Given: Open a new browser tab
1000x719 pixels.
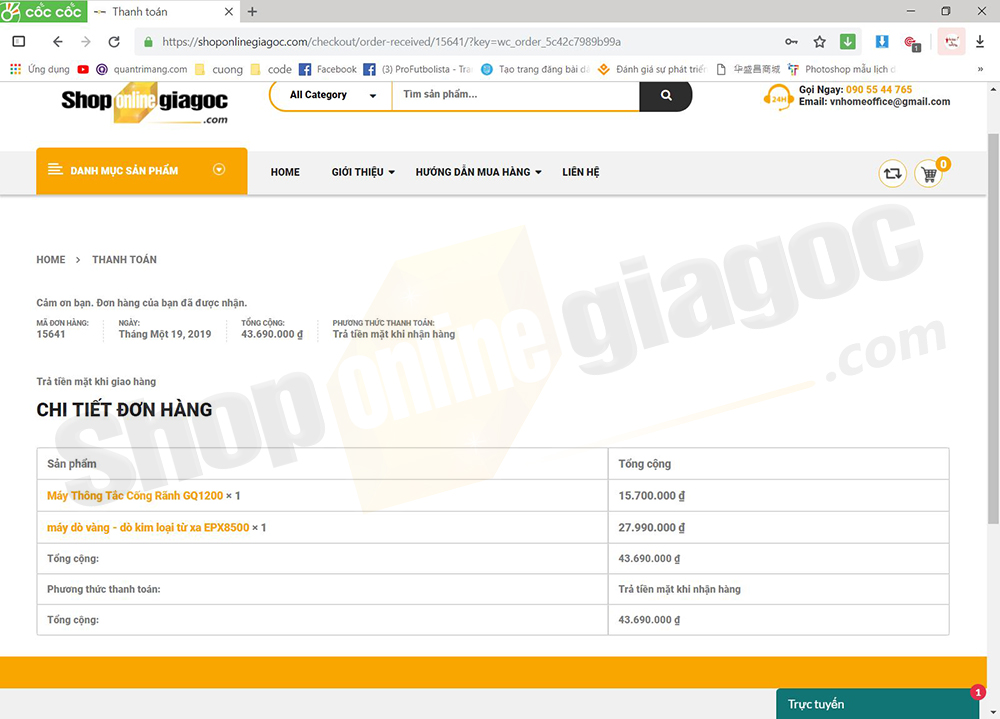Looking at the screenshot, I should [x=252, y=12].
